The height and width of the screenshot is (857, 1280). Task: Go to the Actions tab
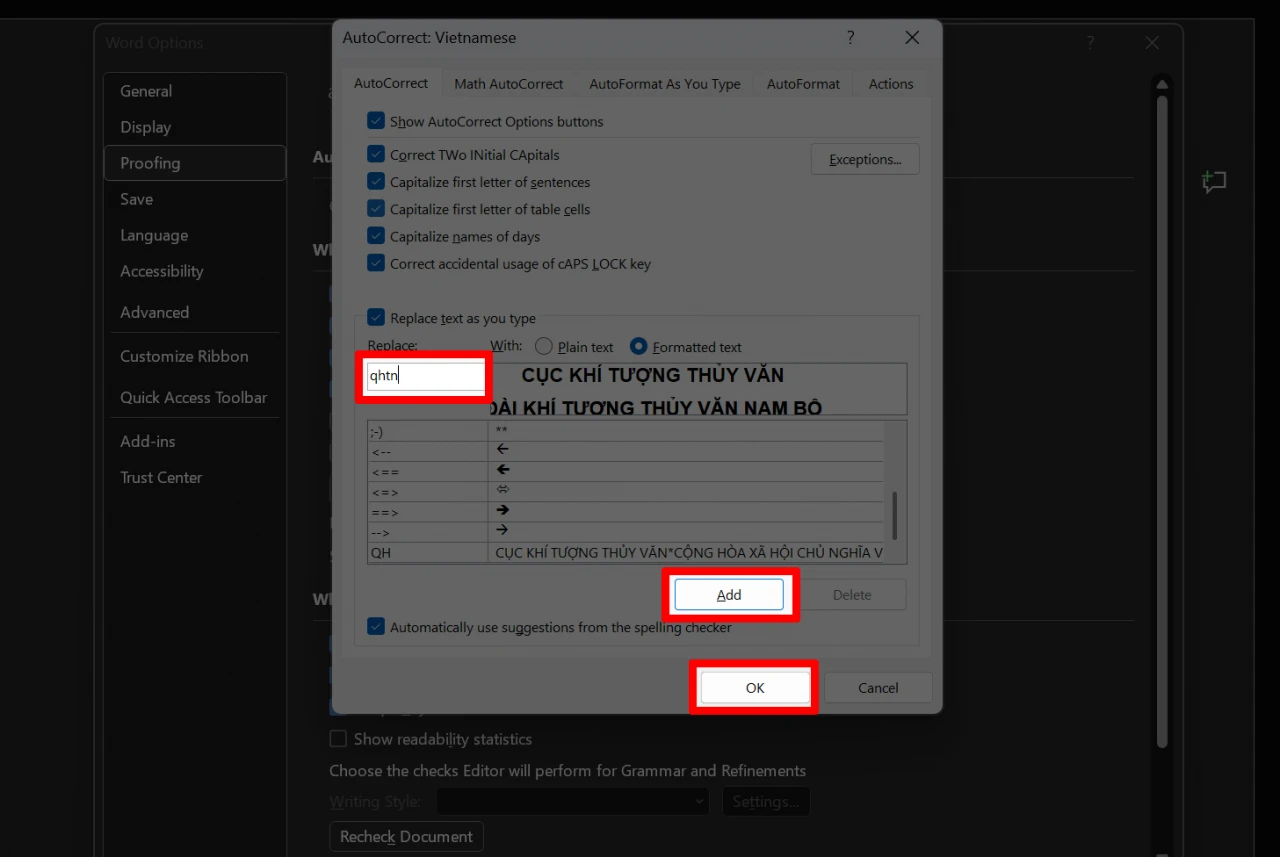coord(890,84)
